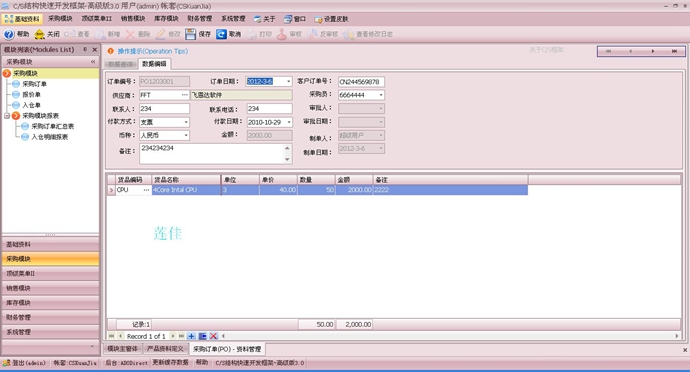The height and width of the screenshot is (372, 690).
Task: Switch to 库存模块 sidebar section
Action: pos(50,302)
